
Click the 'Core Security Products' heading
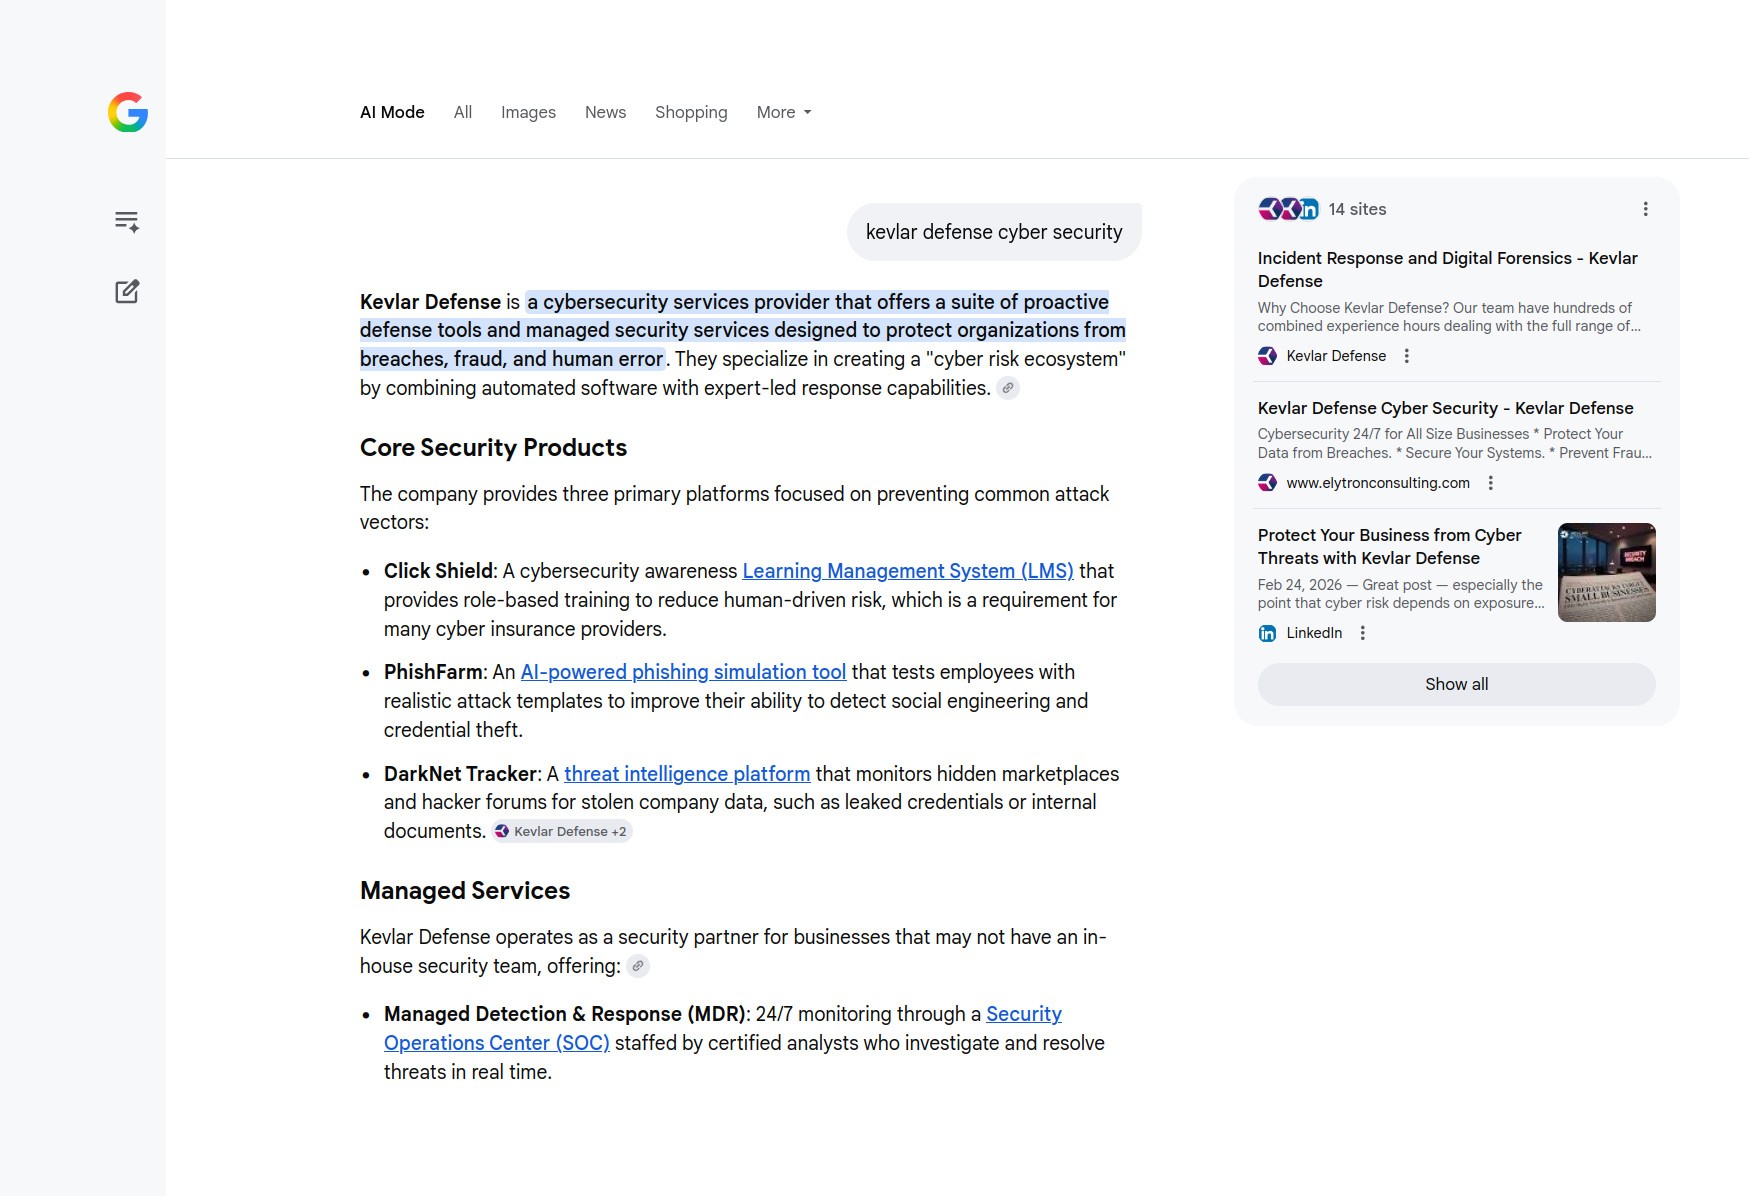coord(493,447)
